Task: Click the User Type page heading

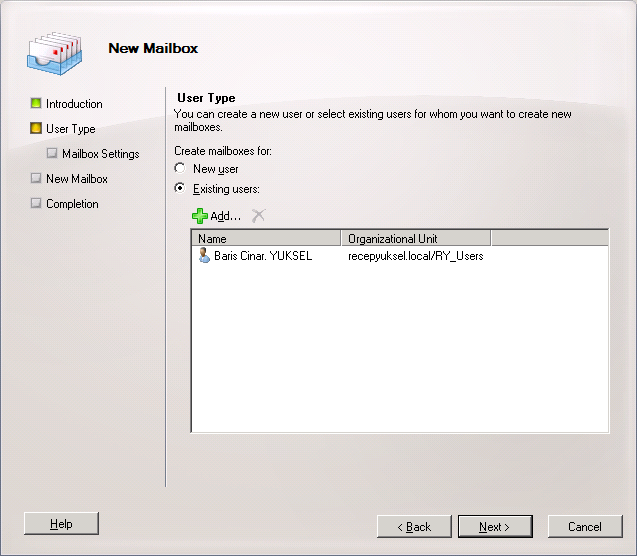Action: 206,98
